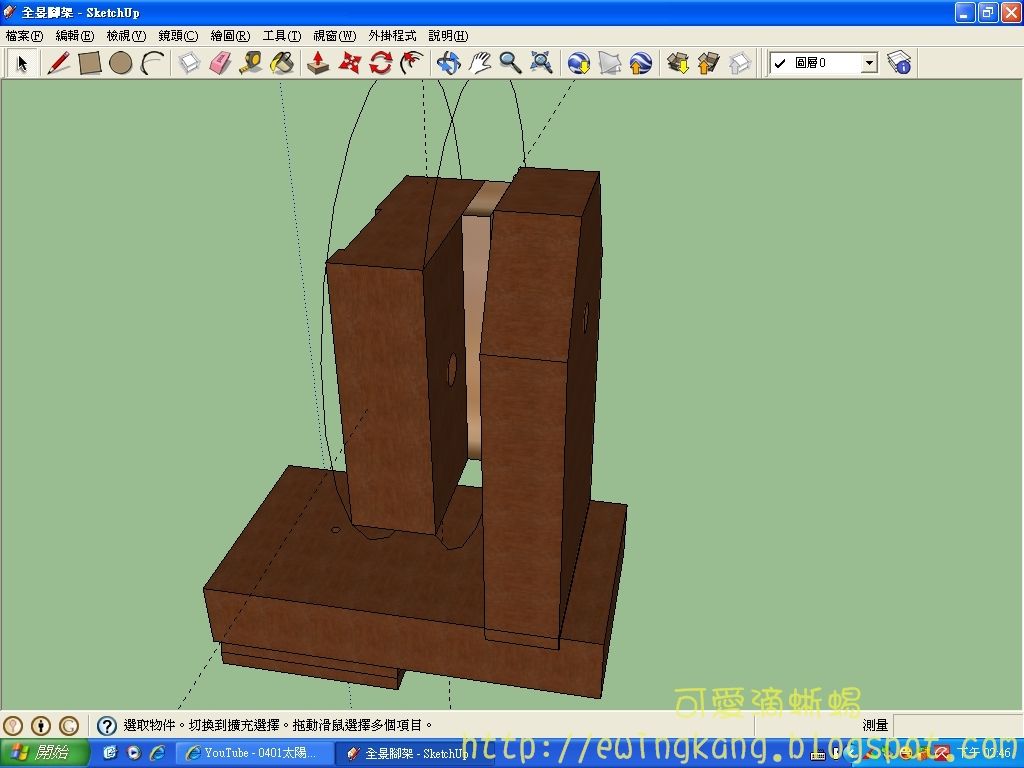
Task: Click the geo-location status bar icon
Action: (13, 726)
